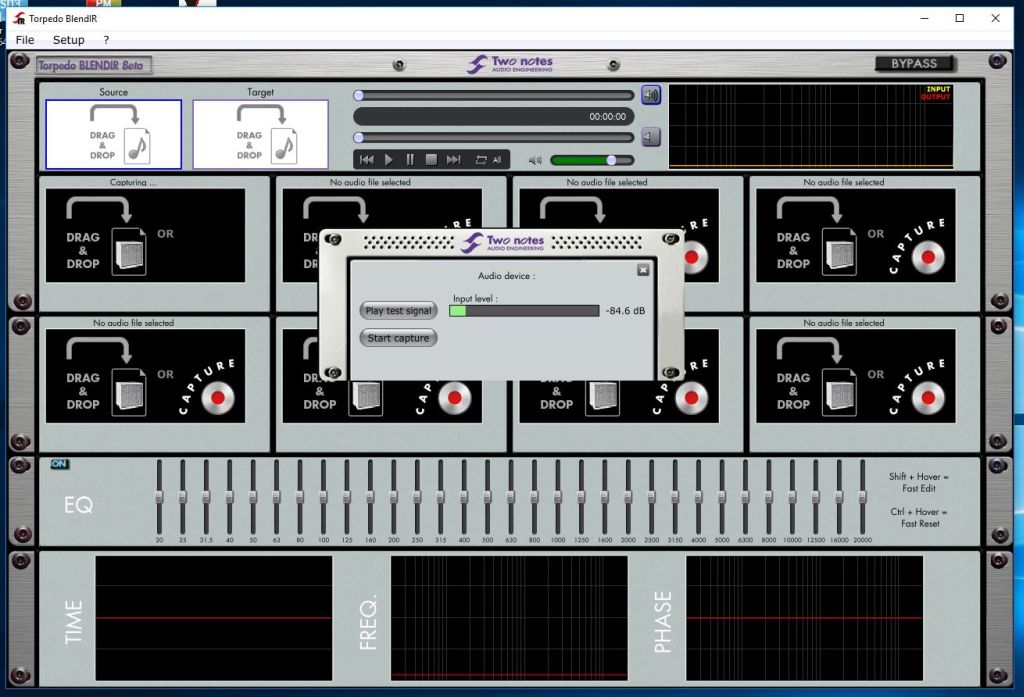Screen dimensions: 1024x697
Task: Click cabinet file icon in Capturing slot
Action: [129, 251]
